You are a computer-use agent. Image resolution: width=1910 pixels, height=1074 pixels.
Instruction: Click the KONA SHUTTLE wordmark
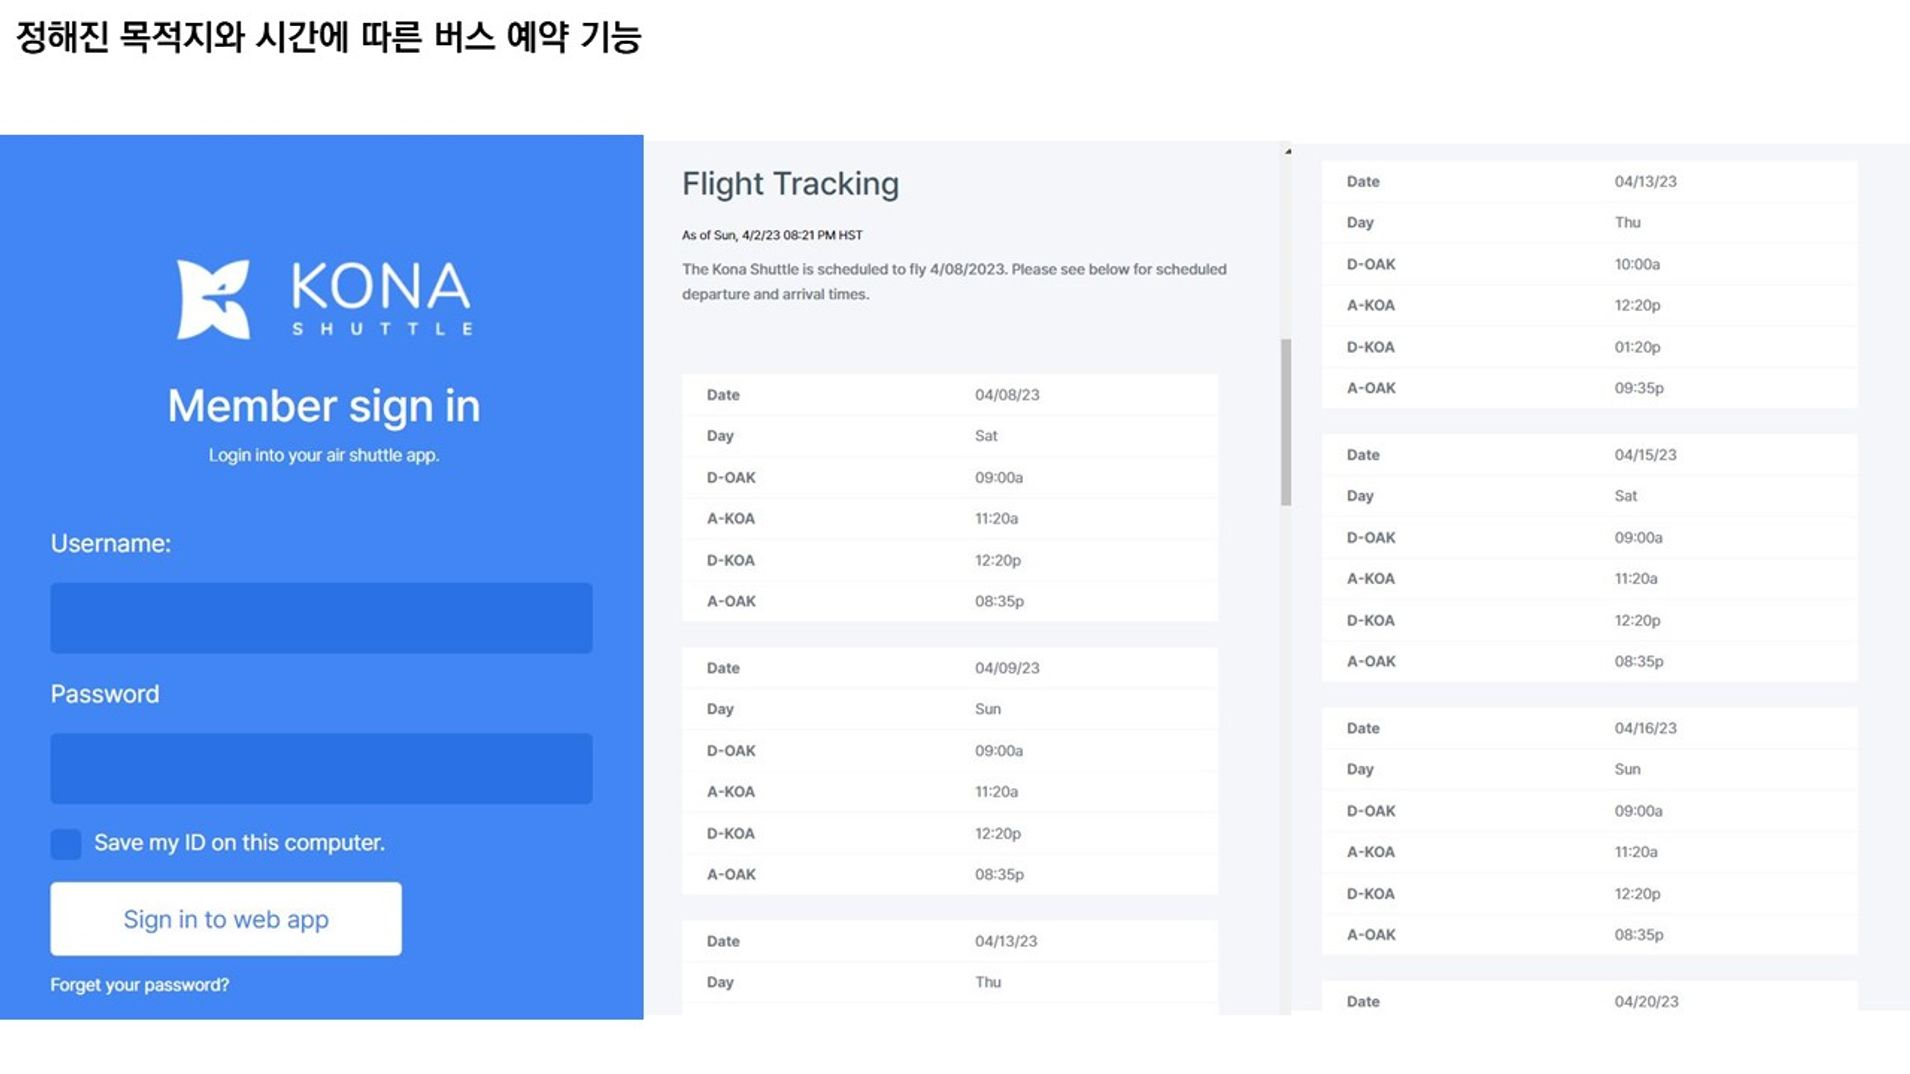pyautogui.click(x=380, y=297)
